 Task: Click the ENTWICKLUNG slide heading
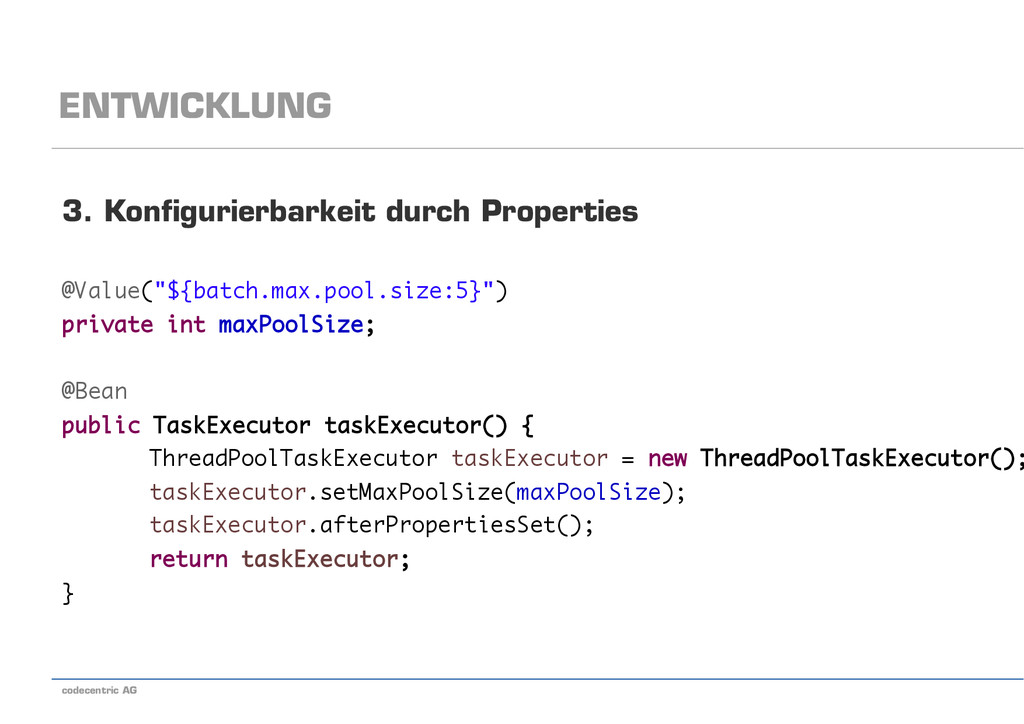[x=195, y=106]
